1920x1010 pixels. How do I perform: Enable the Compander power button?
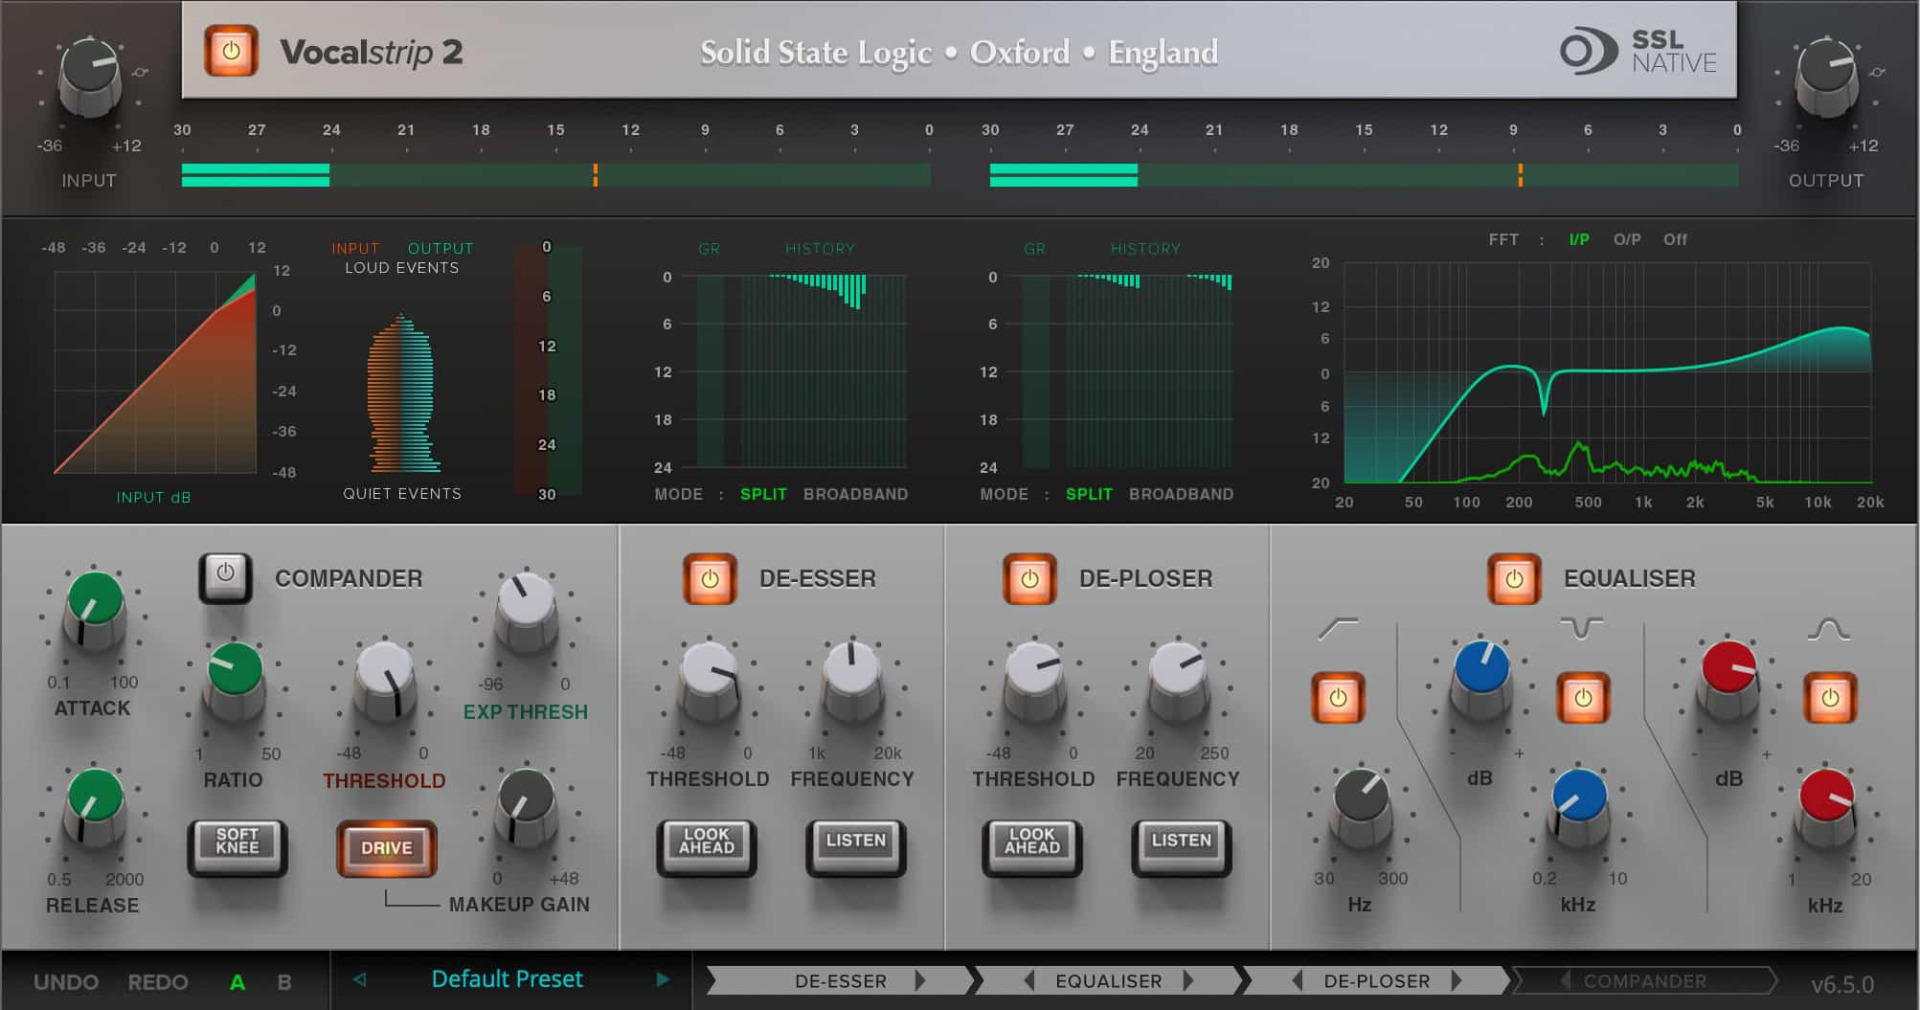(x=225, y=577)
